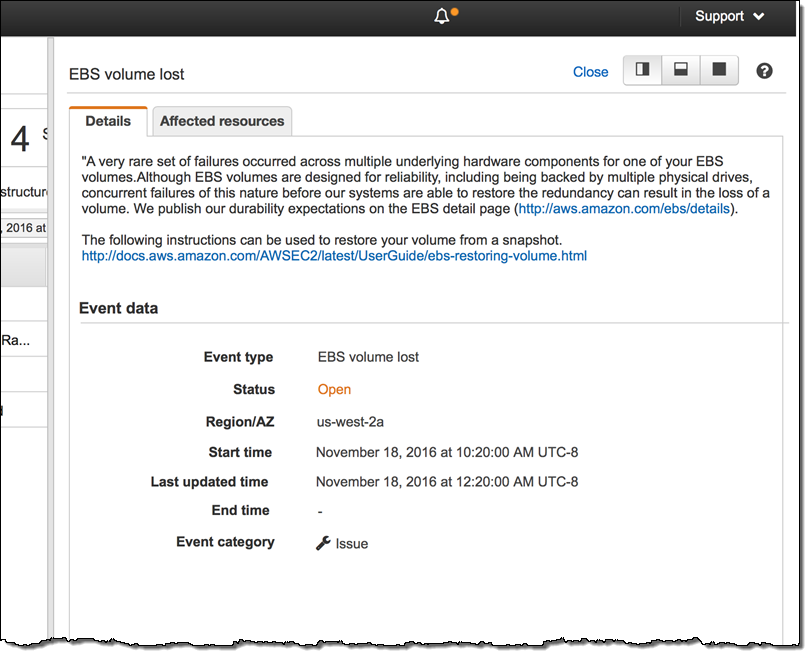The image size is (810, 656).
Task: Click the EBS volume lost panel title
Action: pos(126,74)
